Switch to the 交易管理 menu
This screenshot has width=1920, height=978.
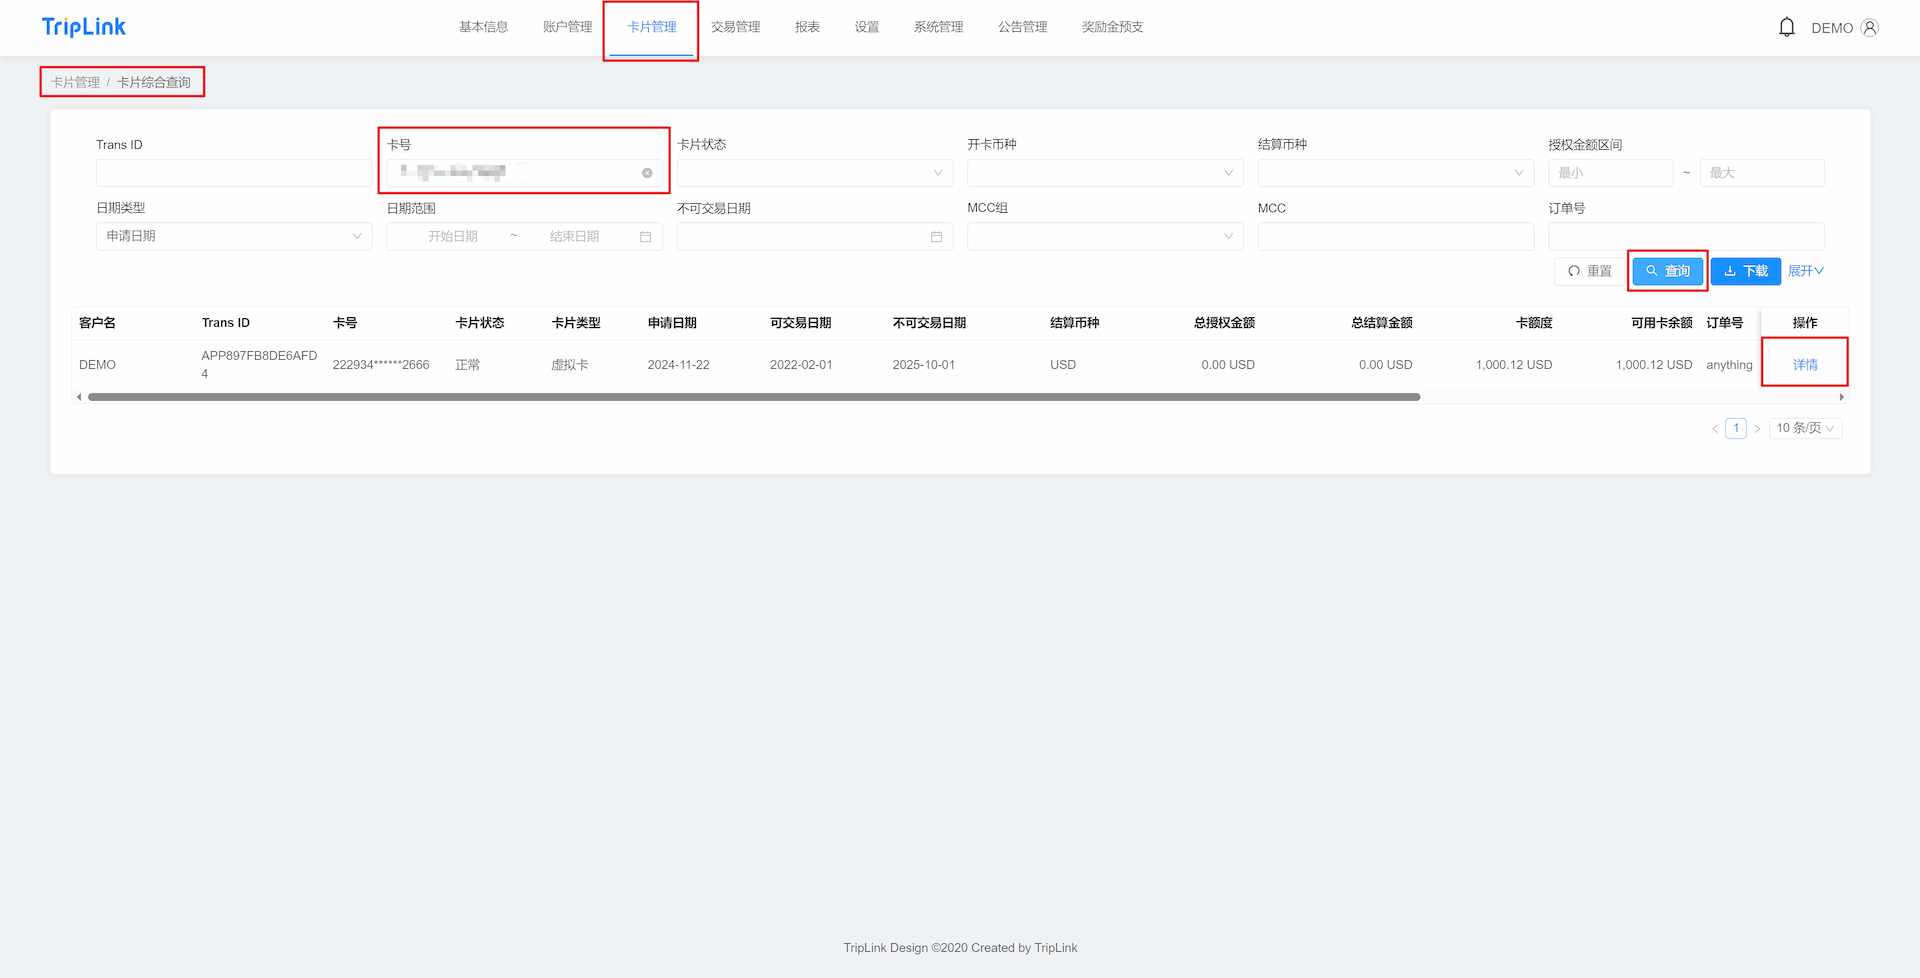(x=735, y=27)
